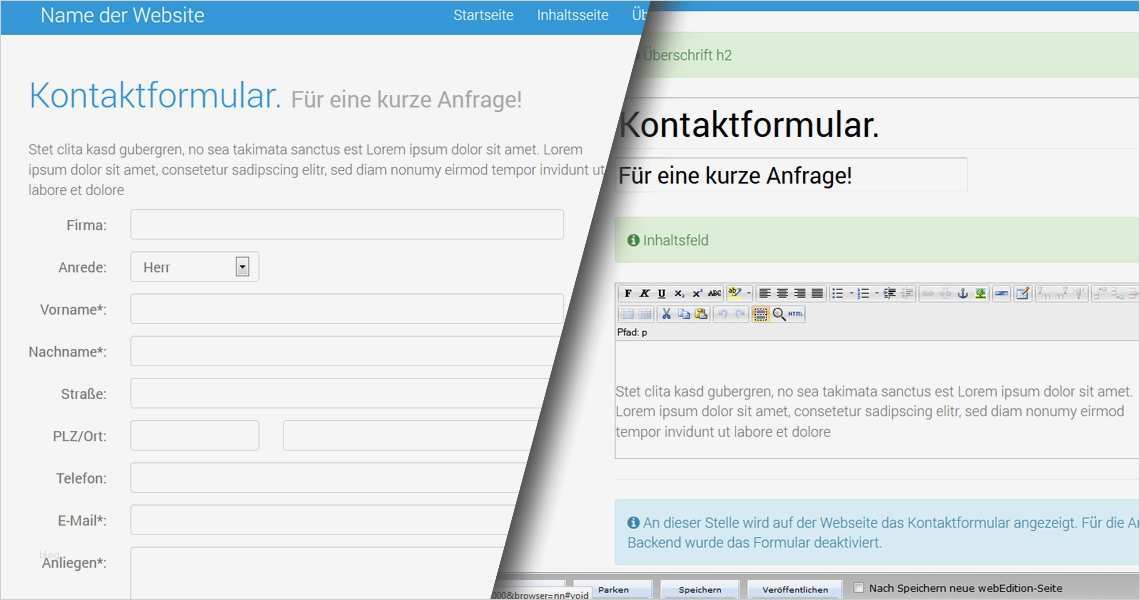Apply superscript formatting
1140x600 pixels.
click(697, 293)
